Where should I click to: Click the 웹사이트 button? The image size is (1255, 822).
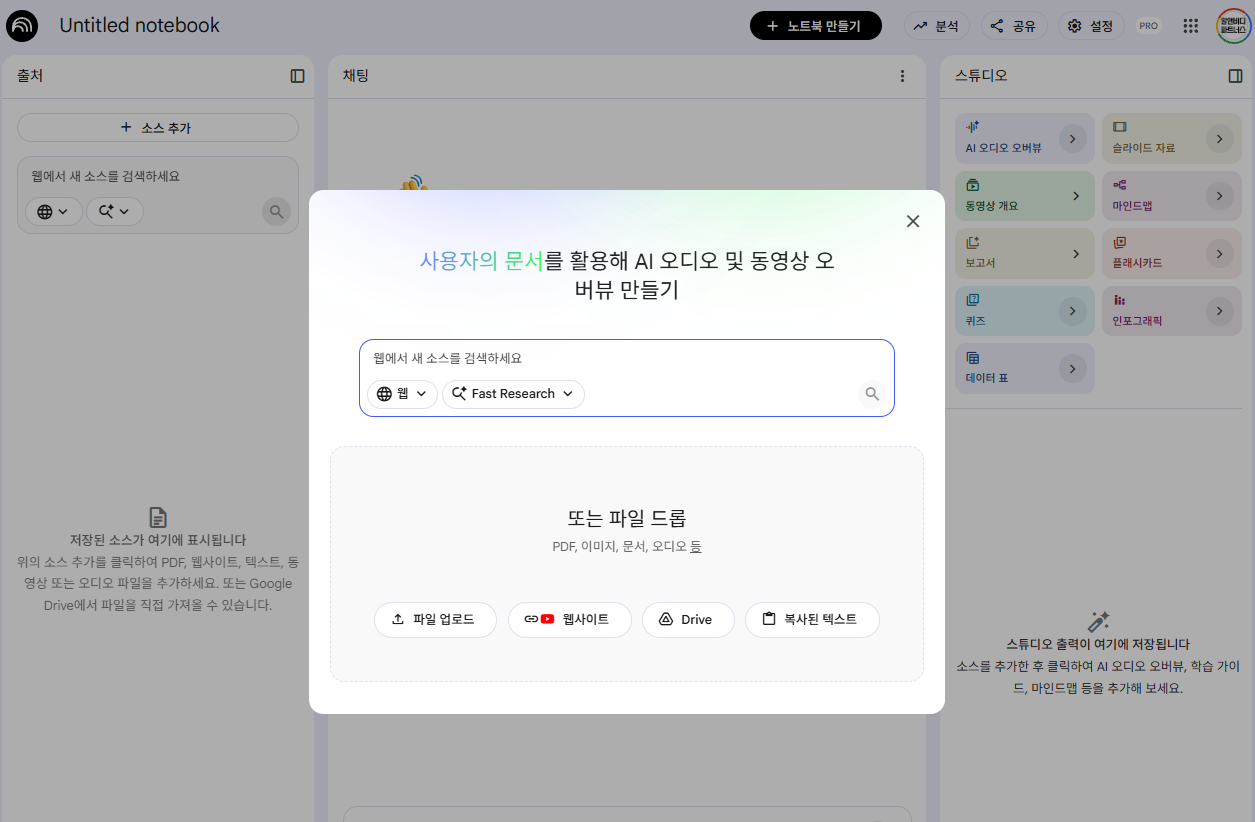(570, 620)
